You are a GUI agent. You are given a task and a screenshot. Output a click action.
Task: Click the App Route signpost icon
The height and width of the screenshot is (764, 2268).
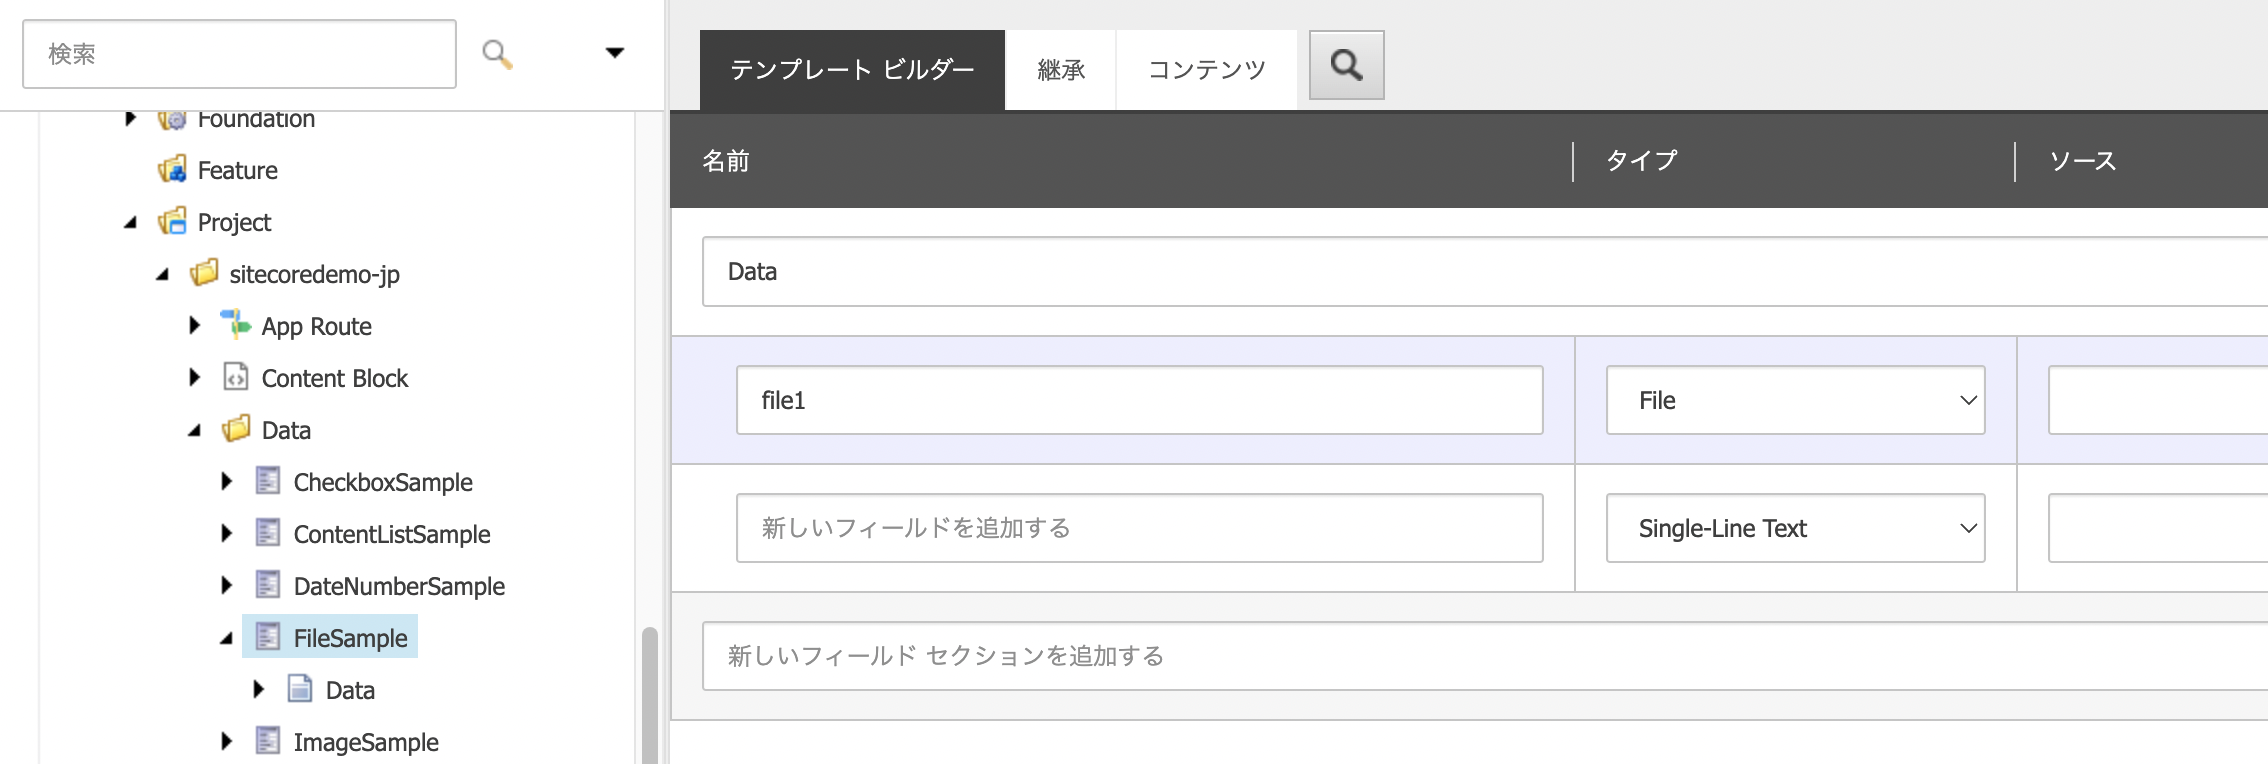coord(236,325)
